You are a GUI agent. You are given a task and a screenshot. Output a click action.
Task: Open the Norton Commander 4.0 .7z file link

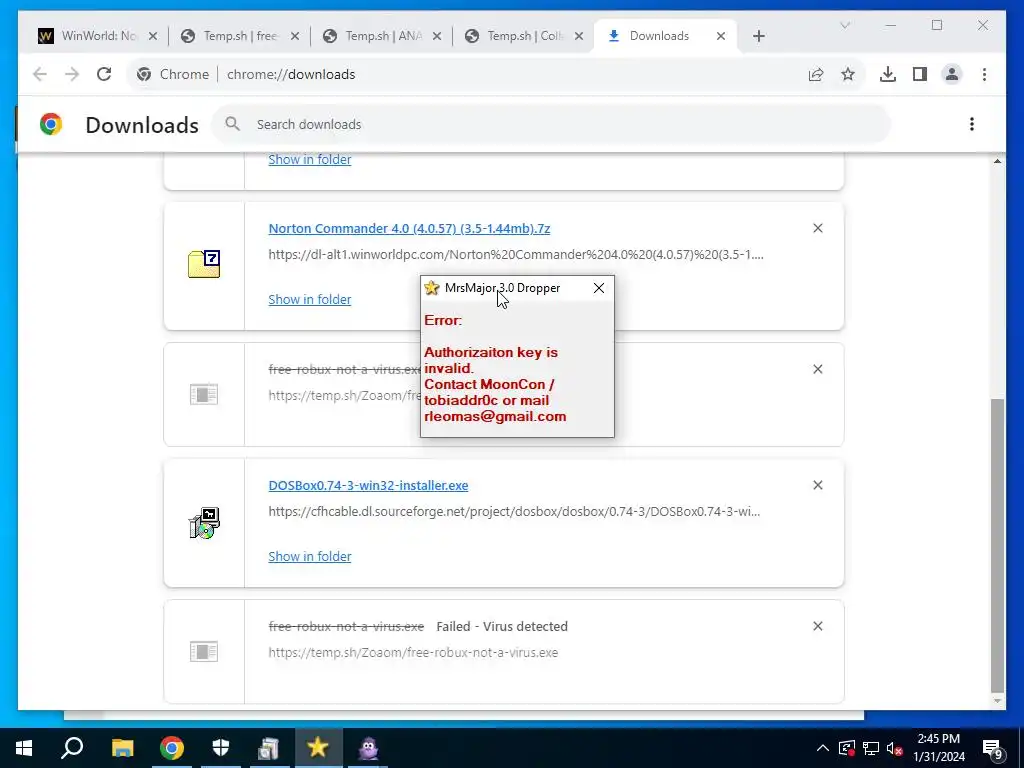[409, 229]
